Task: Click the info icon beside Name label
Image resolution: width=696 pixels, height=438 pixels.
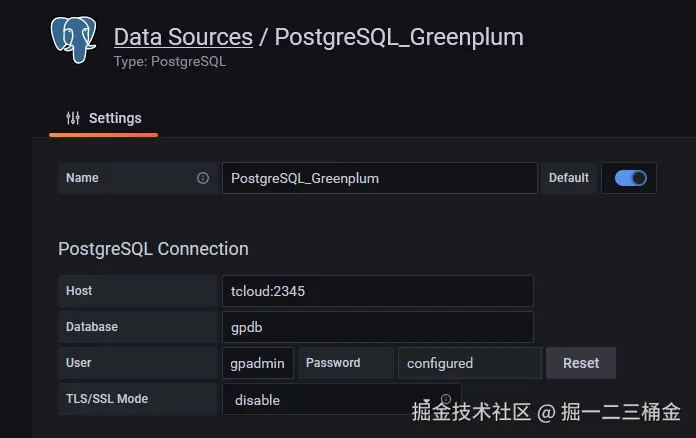Action: tap(203, 178)
